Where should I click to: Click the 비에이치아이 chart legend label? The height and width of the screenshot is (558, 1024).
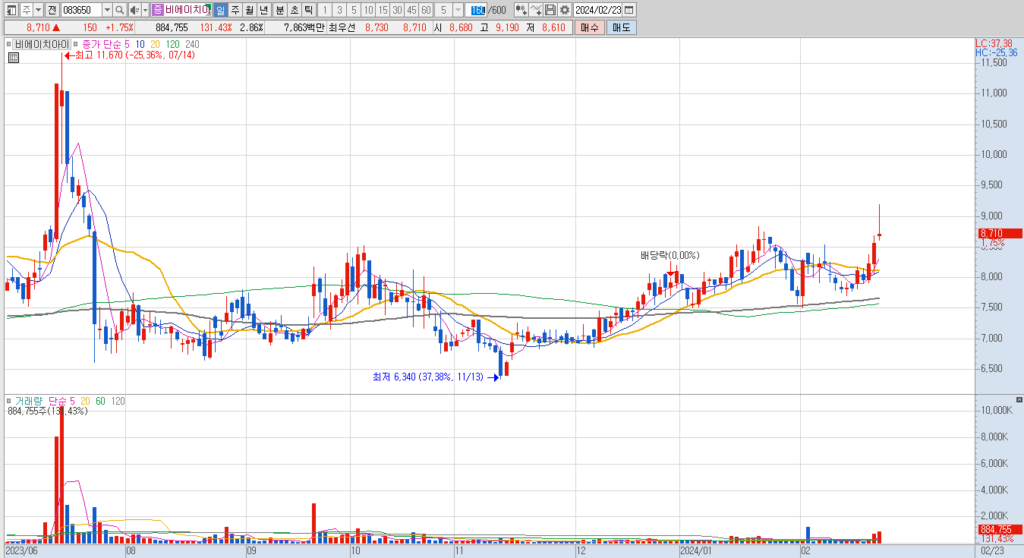(41, 44)
